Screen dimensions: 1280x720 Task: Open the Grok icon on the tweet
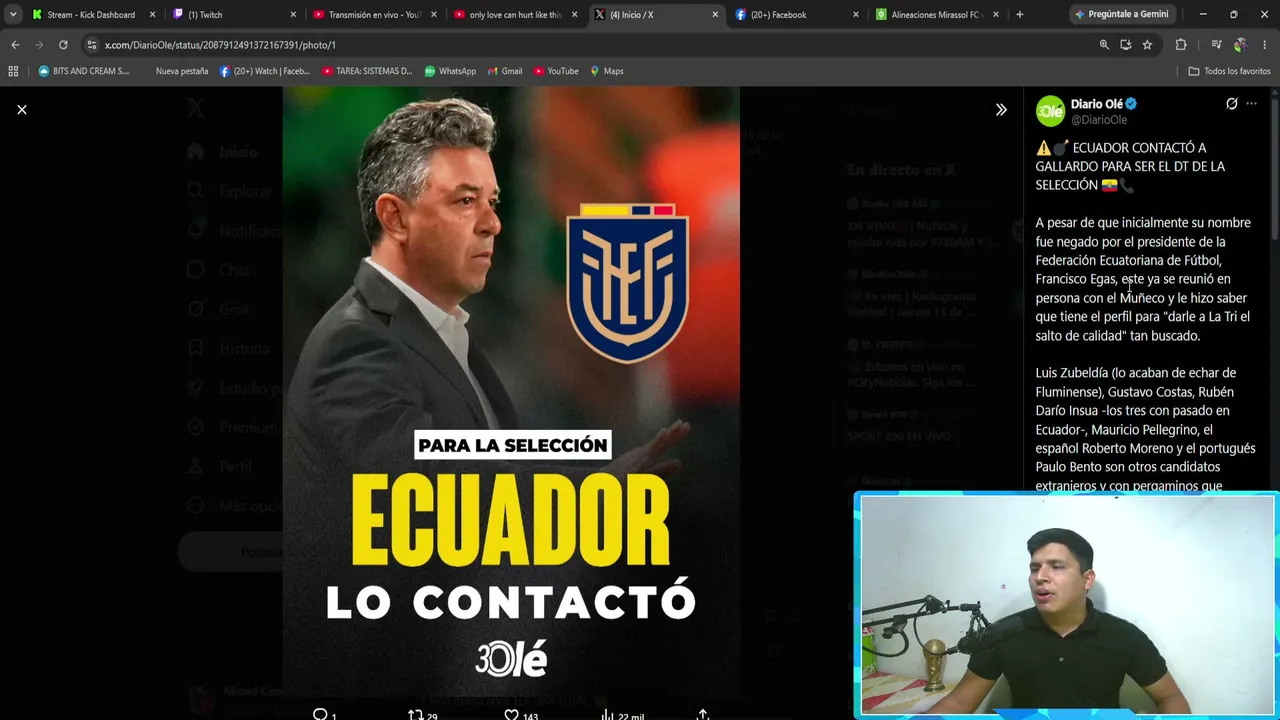(1232, 104)
